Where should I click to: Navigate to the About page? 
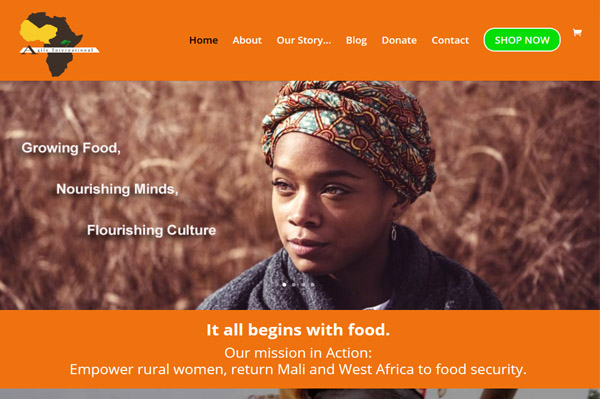(247, 40)
